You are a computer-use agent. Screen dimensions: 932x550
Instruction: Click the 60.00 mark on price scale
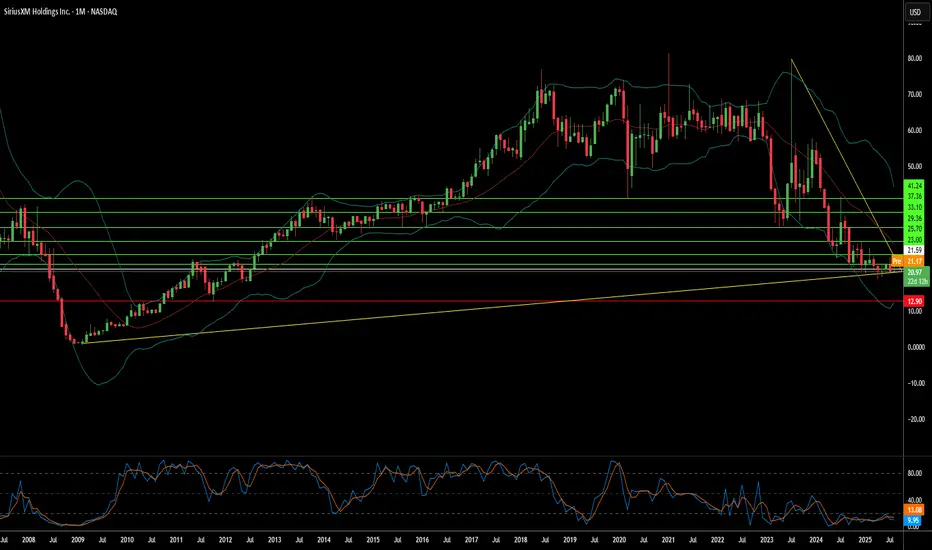pos(913,130)
